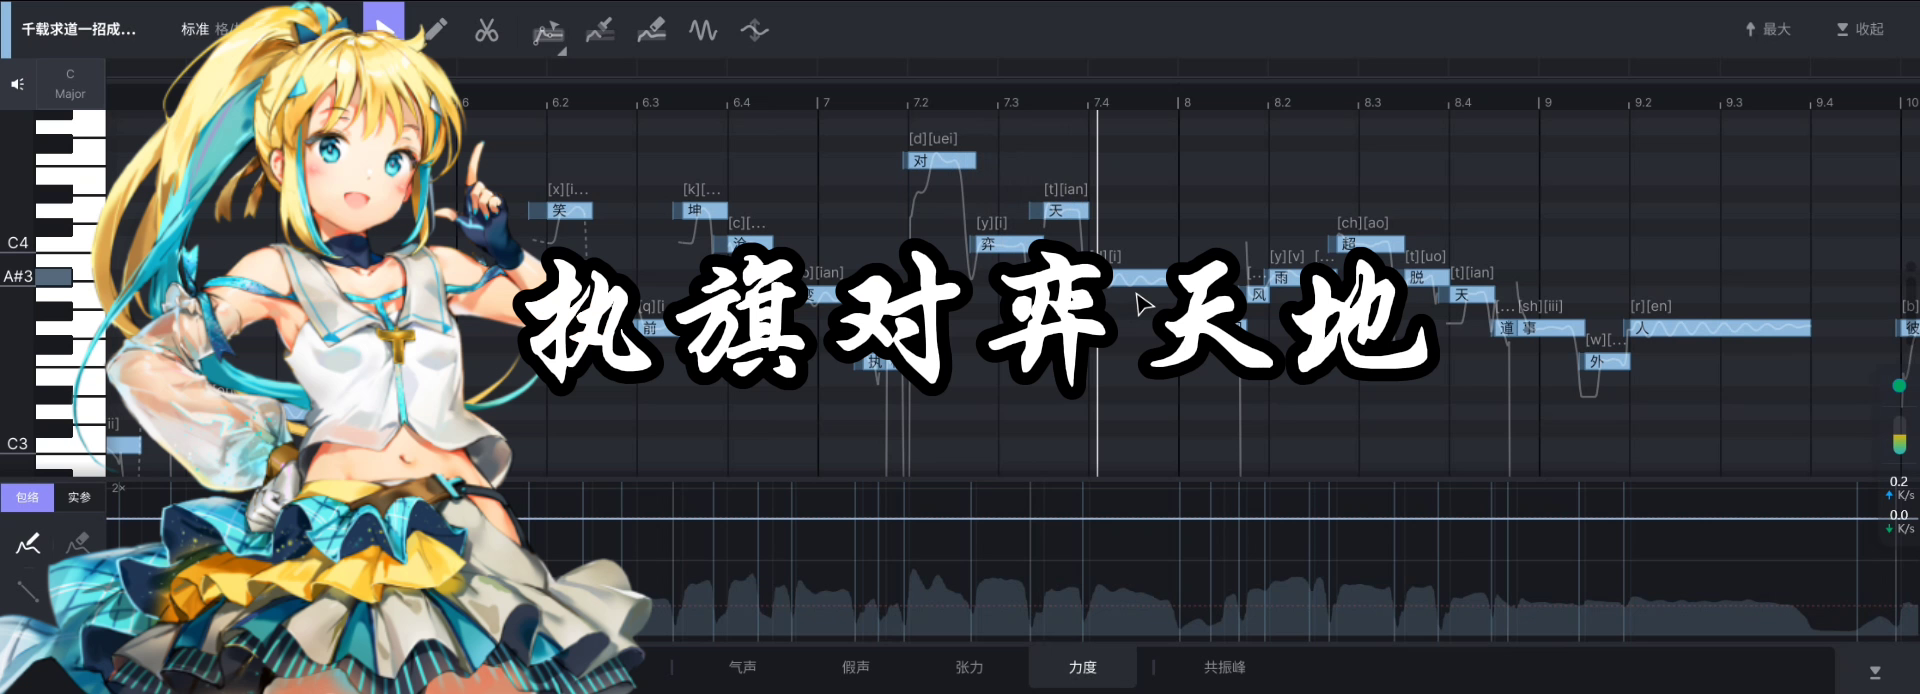1920x694 pixels.
Task: Click the yellow-green level meter bar
Action: [x=1899, y=436]
